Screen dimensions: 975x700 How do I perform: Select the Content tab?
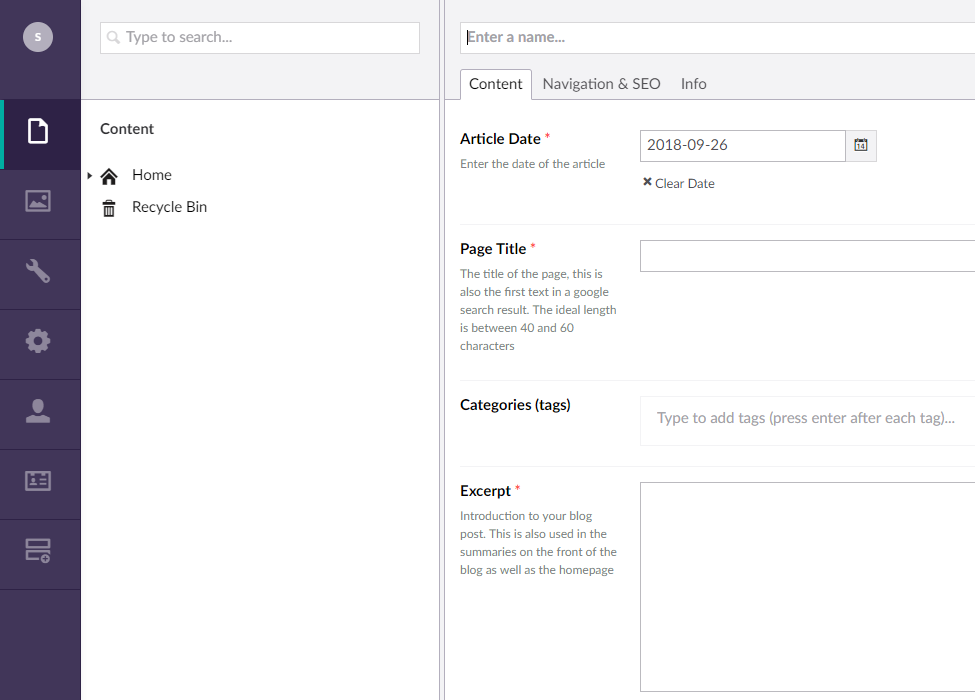(495, 84)
